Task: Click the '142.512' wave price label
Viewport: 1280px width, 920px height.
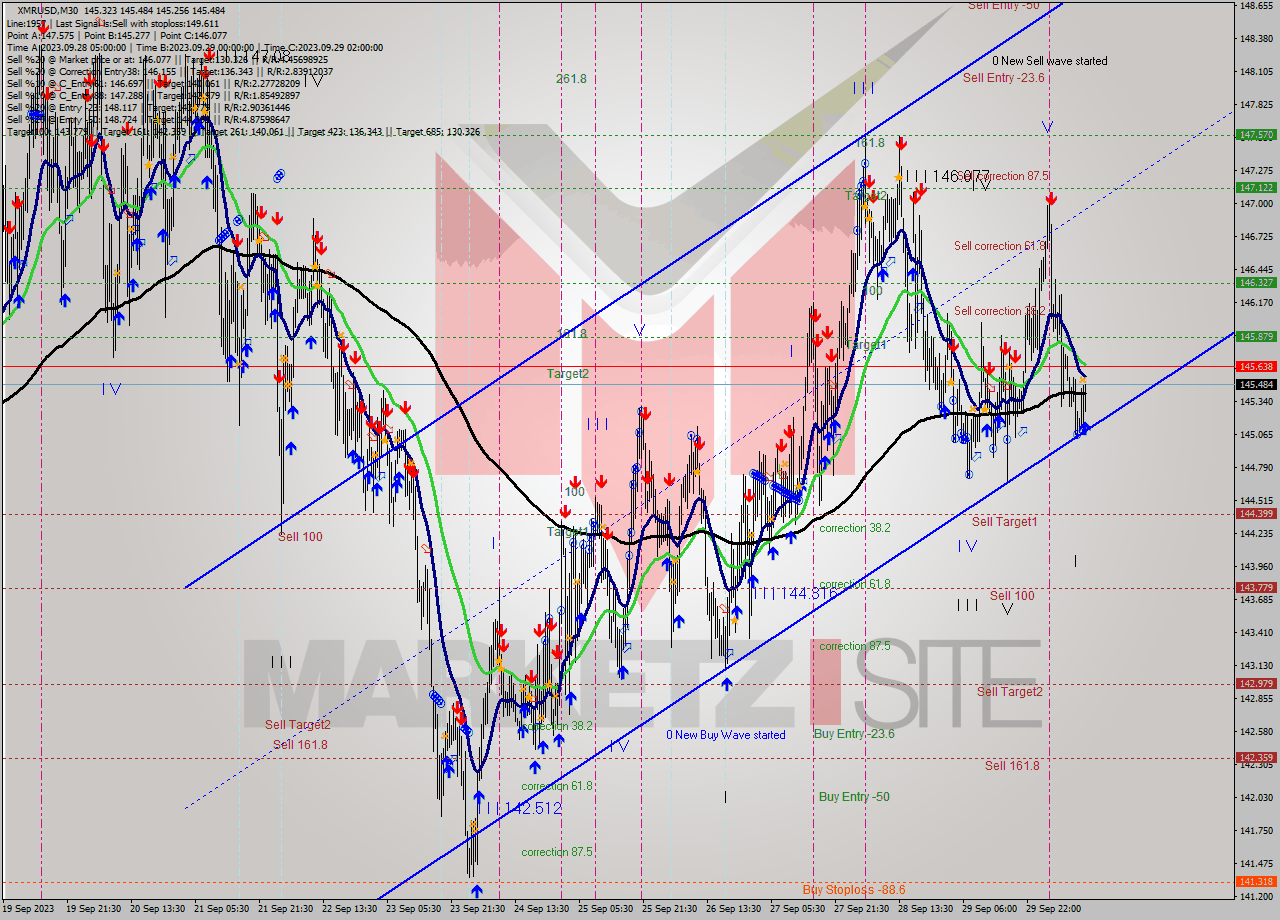Action: [x=532, y=808]
